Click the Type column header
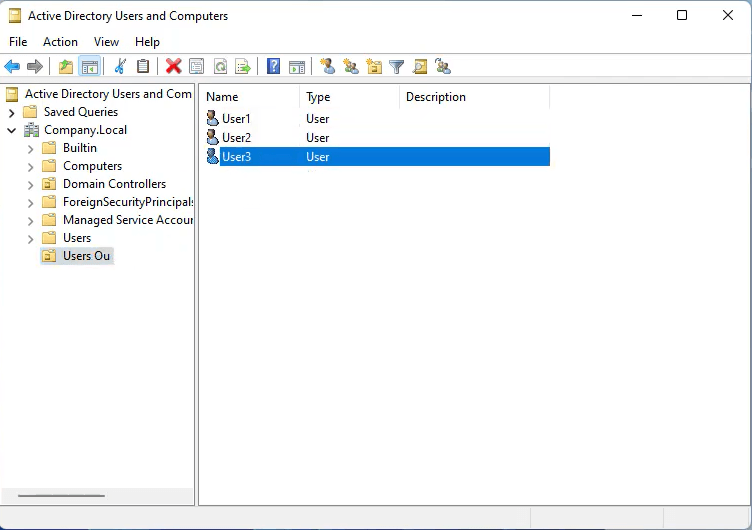 pos(348,97)
